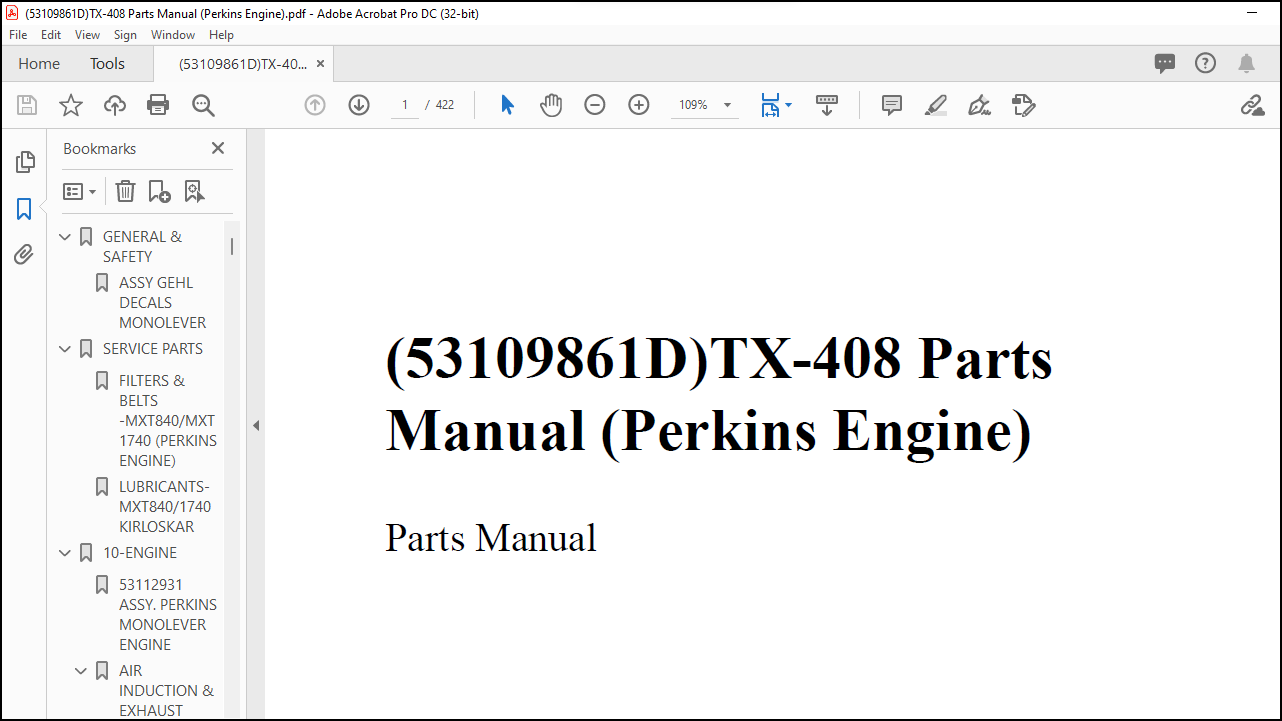Open the Attachments paperclip panel
This screenshot has width=1282, height=721.
point(24,255)
